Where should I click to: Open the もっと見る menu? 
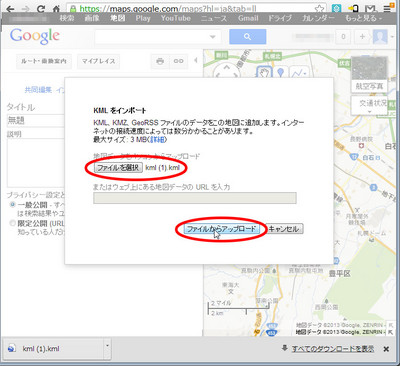tap(363, 18)
